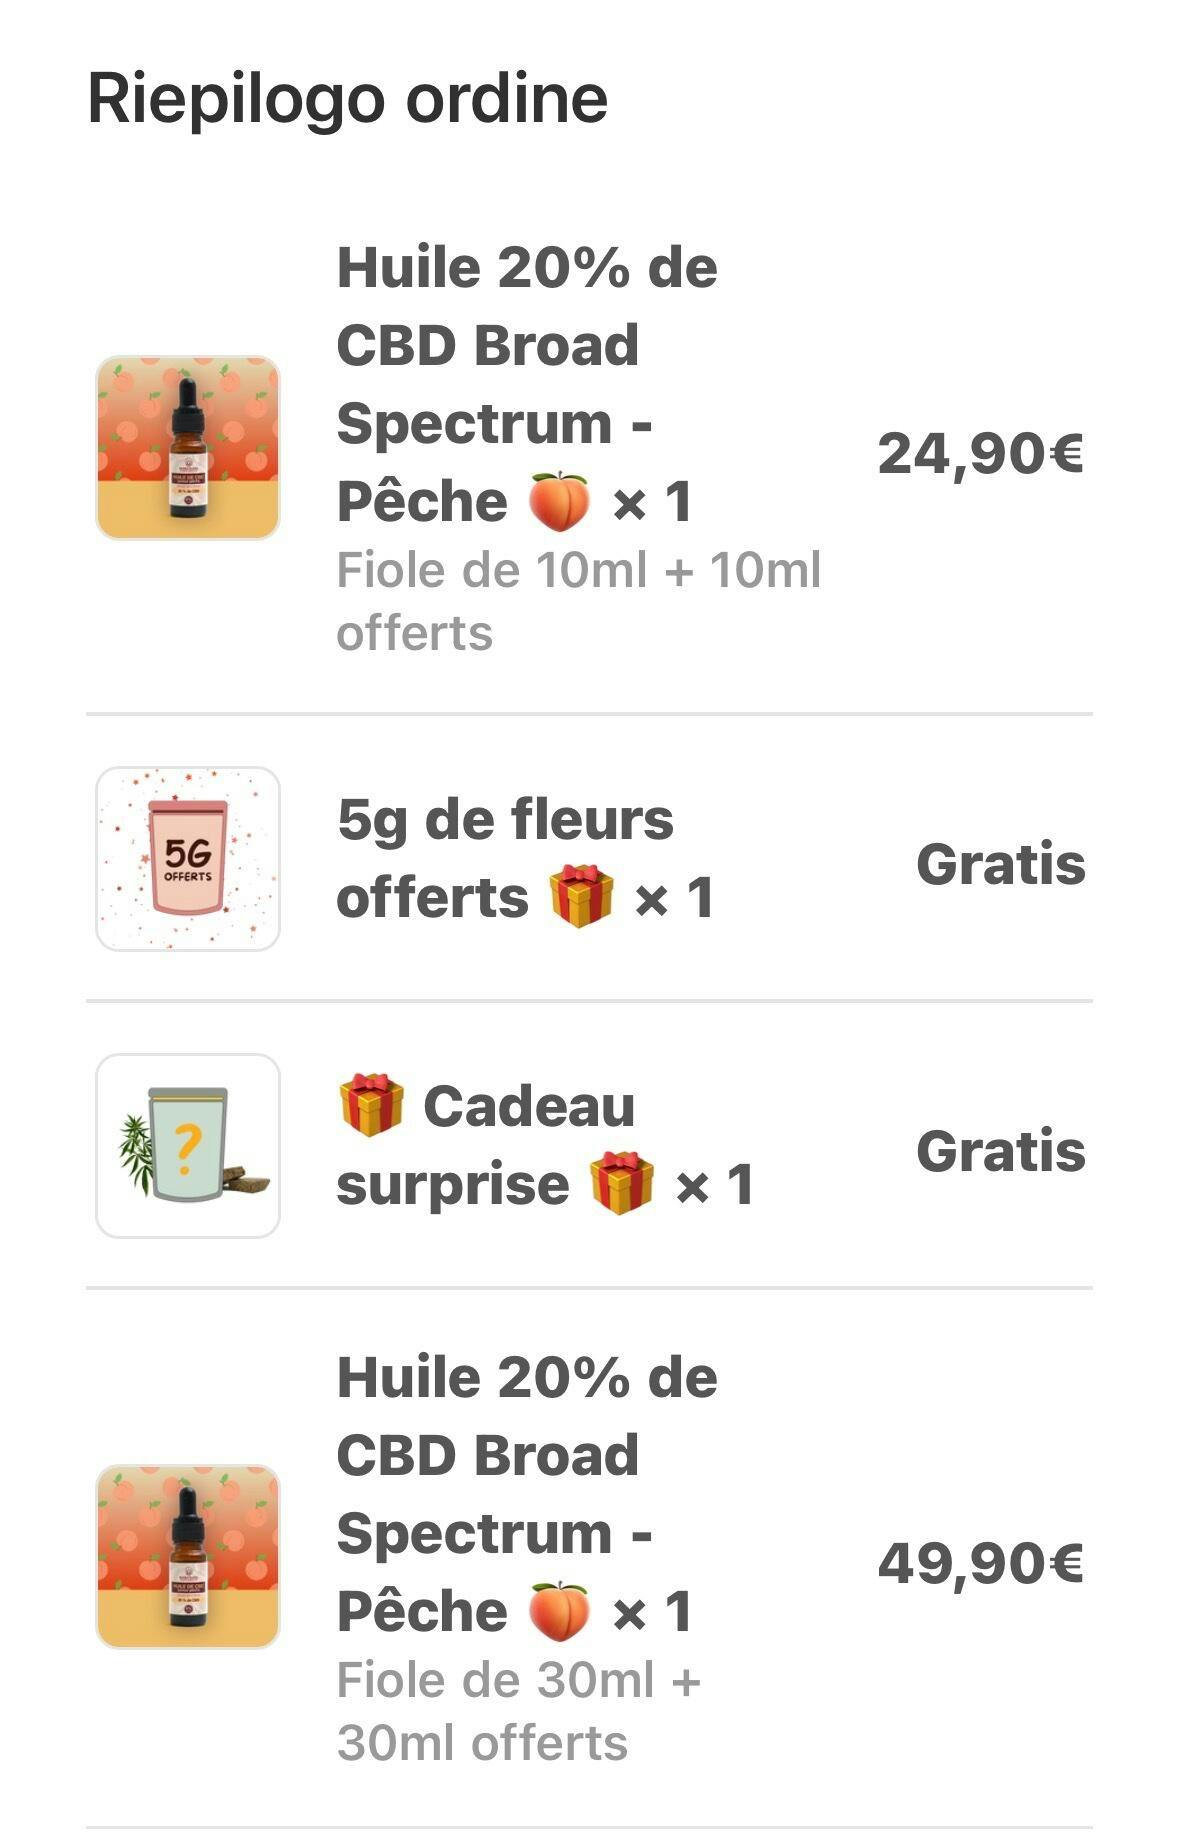Tap the gift emoji after the word "surprise"
This screenshot has width=1179, height=1836.
pyautogui.click(x=621, y=1183)
